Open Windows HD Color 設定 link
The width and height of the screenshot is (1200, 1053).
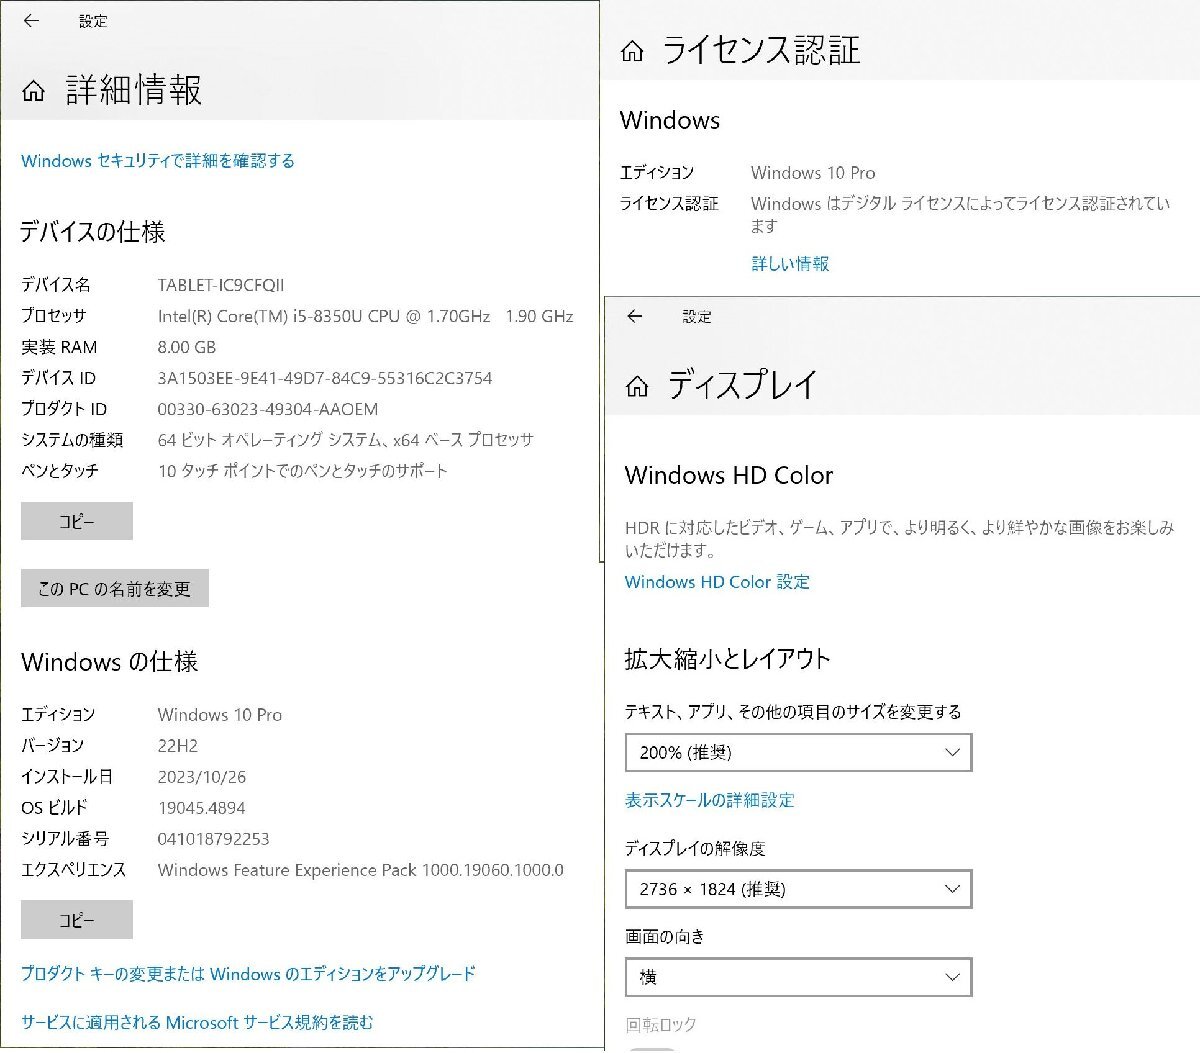tap(717, 582)
